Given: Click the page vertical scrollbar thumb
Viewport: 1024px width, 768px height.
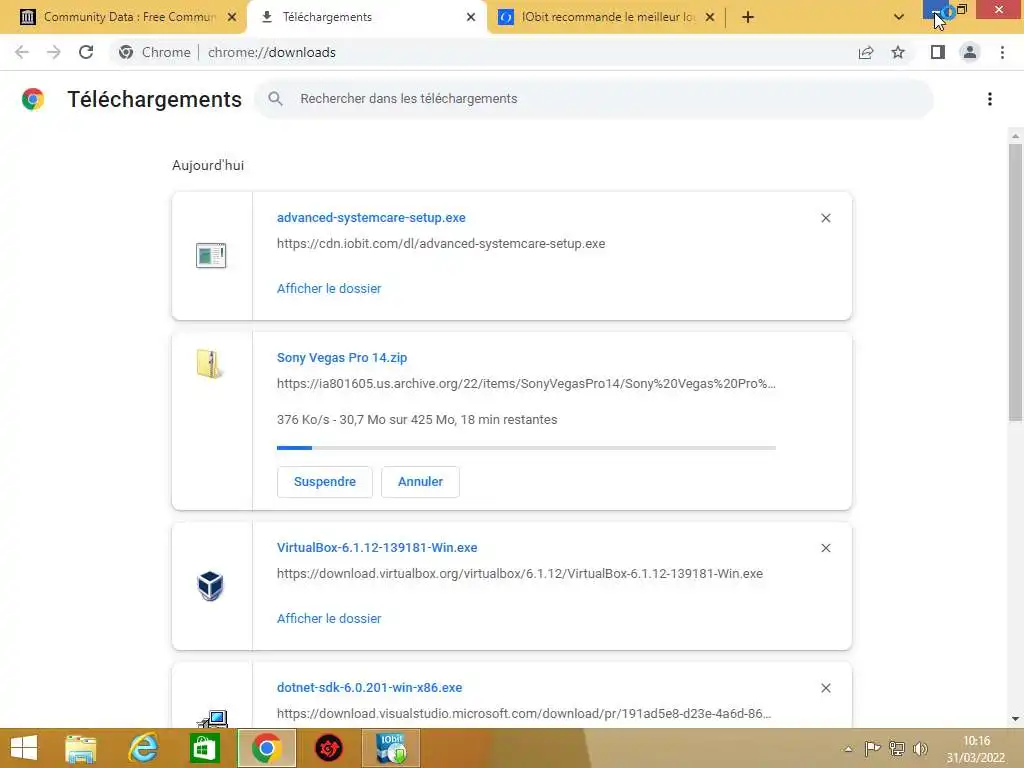Looking at the screenshot, I should (1015, 282).
